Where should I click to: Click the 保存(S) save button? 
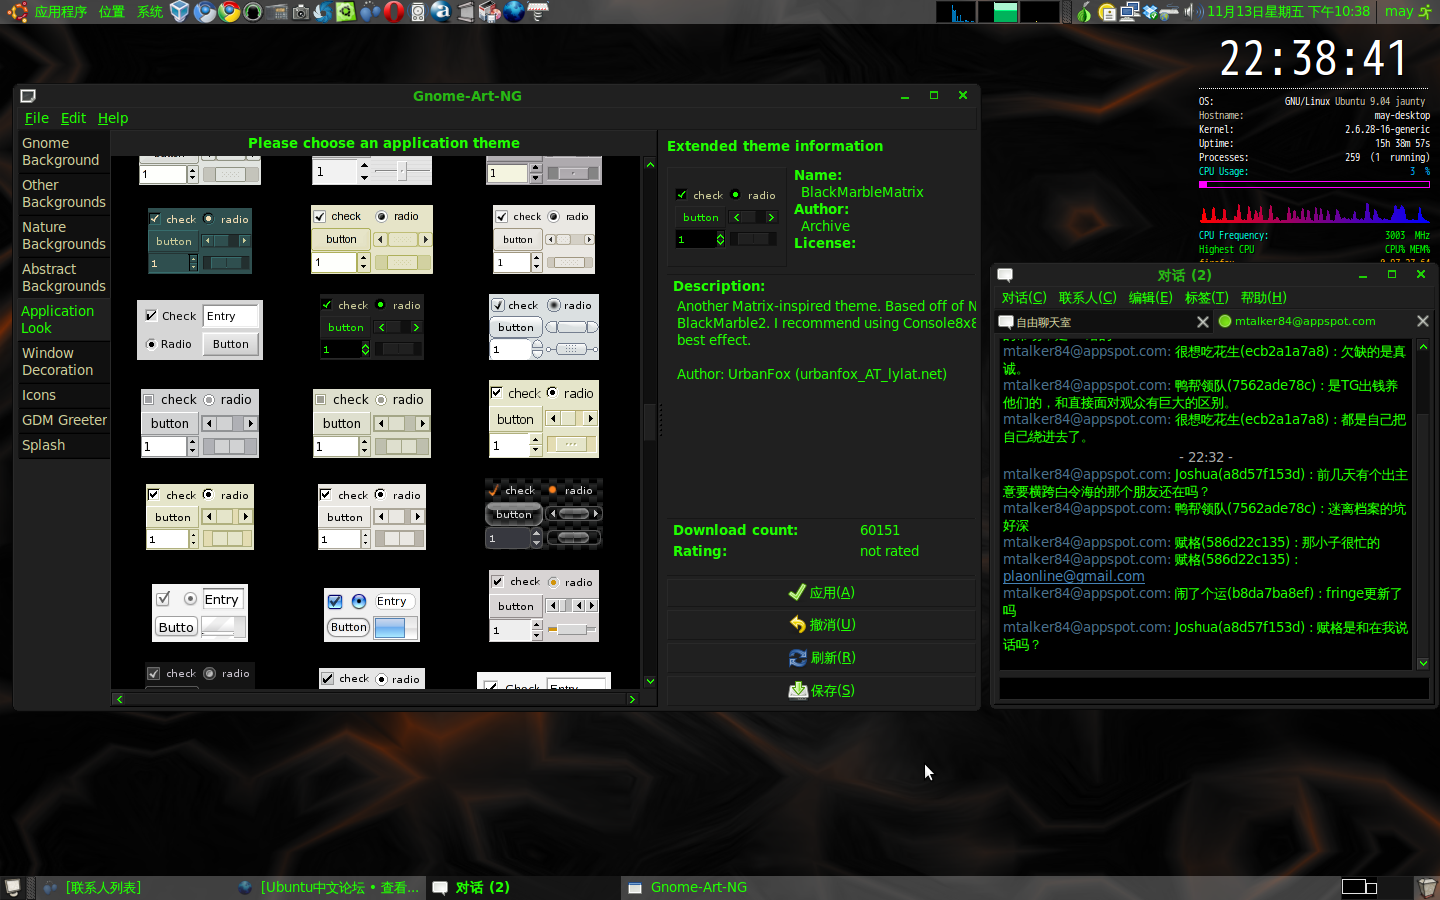pyautogui.click(x=821, y=690)
